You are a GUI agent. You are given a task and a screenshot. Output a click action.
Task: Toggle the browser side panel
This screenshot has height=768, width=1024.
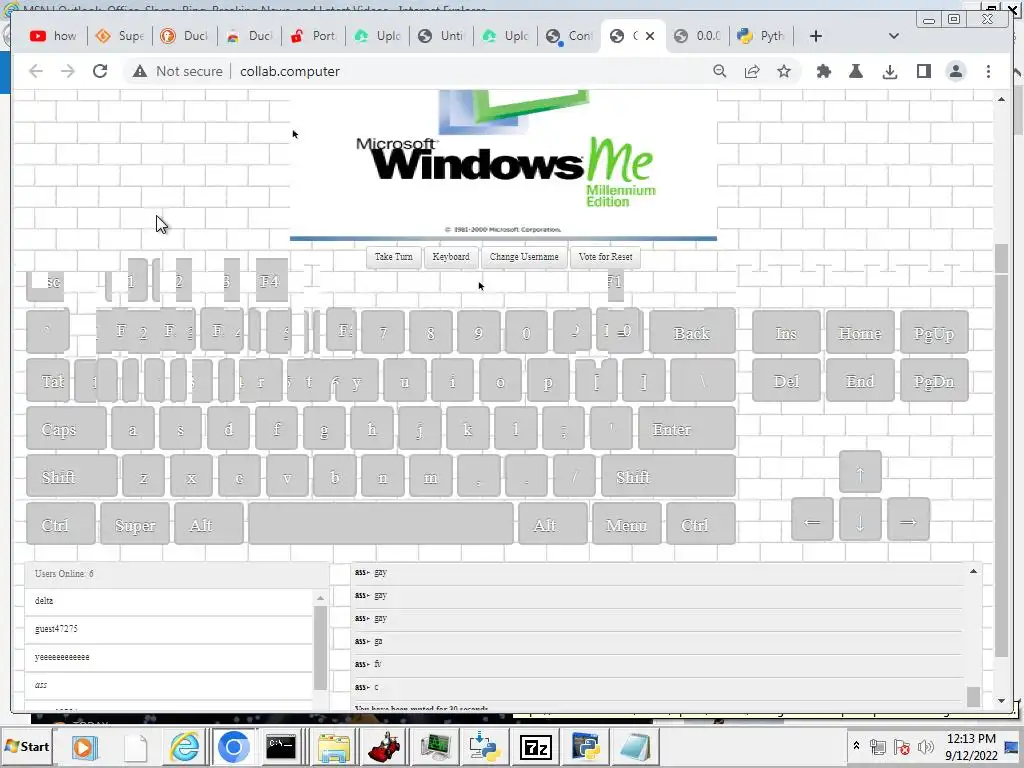[923, 71]
